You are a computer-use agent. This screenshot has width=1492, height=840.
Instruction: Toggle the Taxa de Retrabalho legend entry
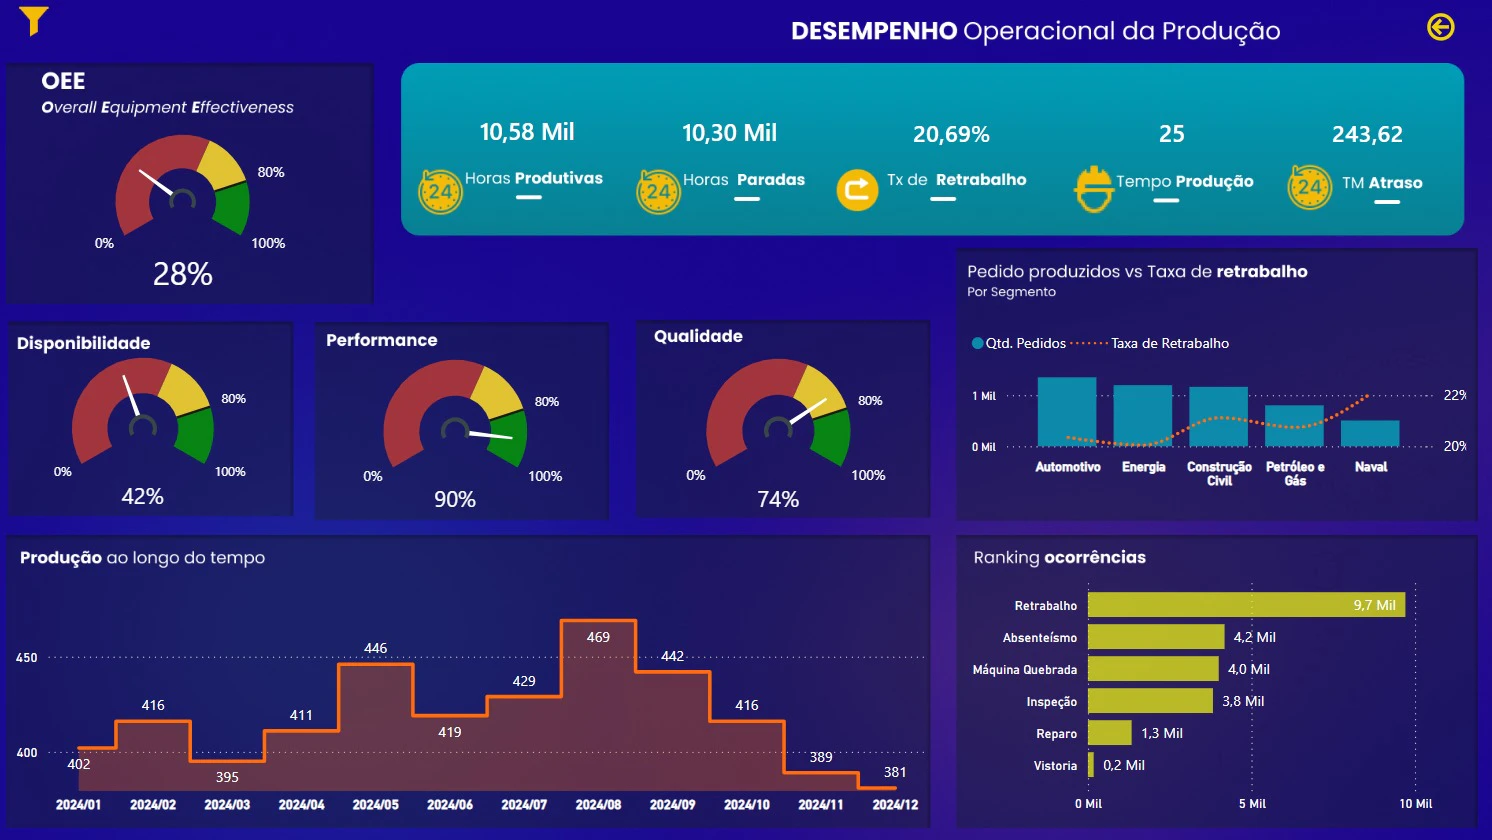(x=1150, y=343)
